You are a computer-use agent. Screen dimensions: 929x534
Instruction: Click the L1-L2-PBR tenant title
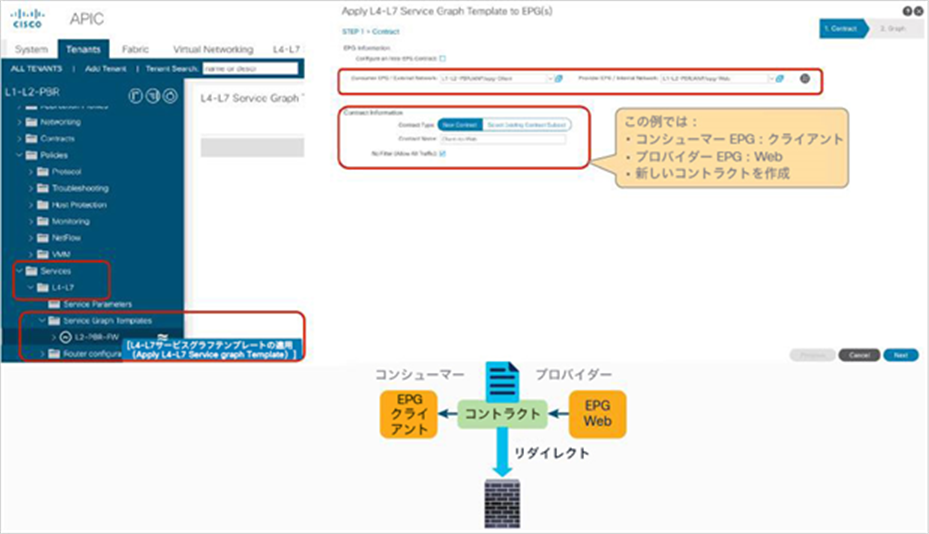(x=32, y=92)
